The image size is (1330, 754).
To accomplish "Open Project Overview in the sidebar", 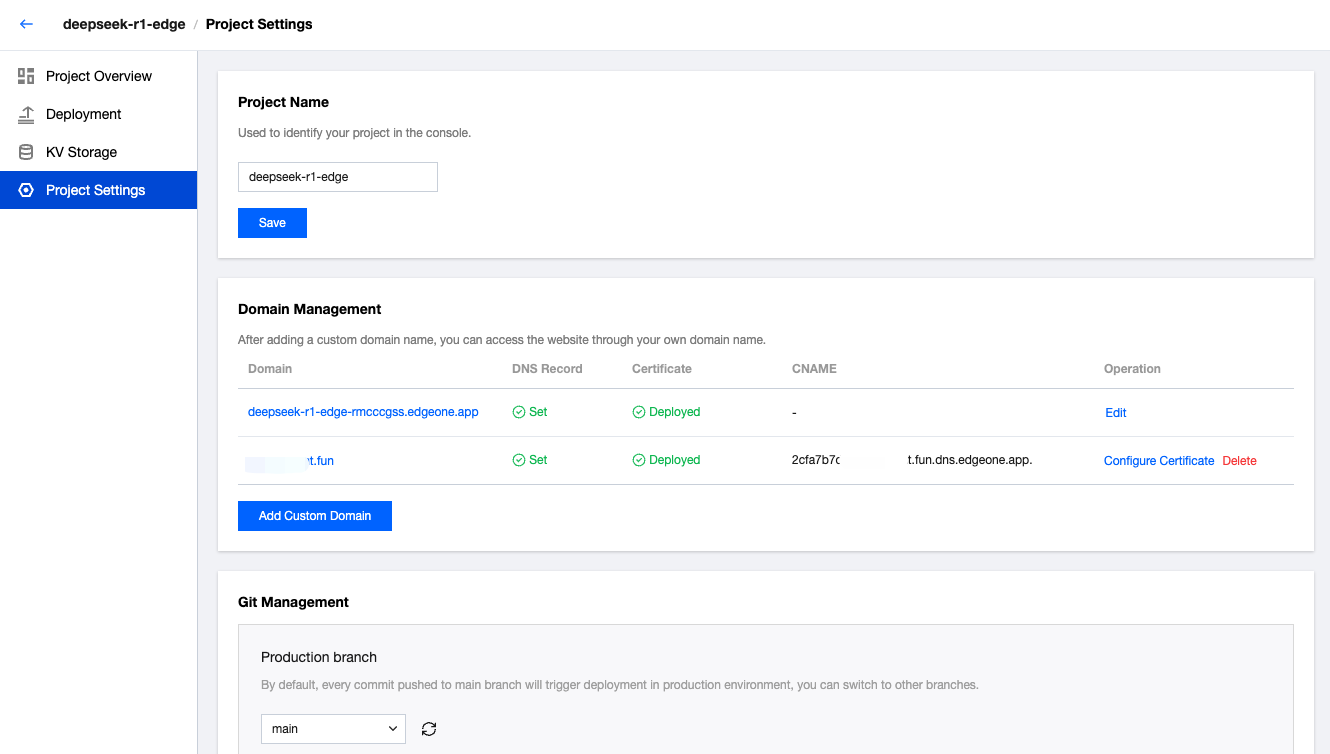I will click(98, 76).
